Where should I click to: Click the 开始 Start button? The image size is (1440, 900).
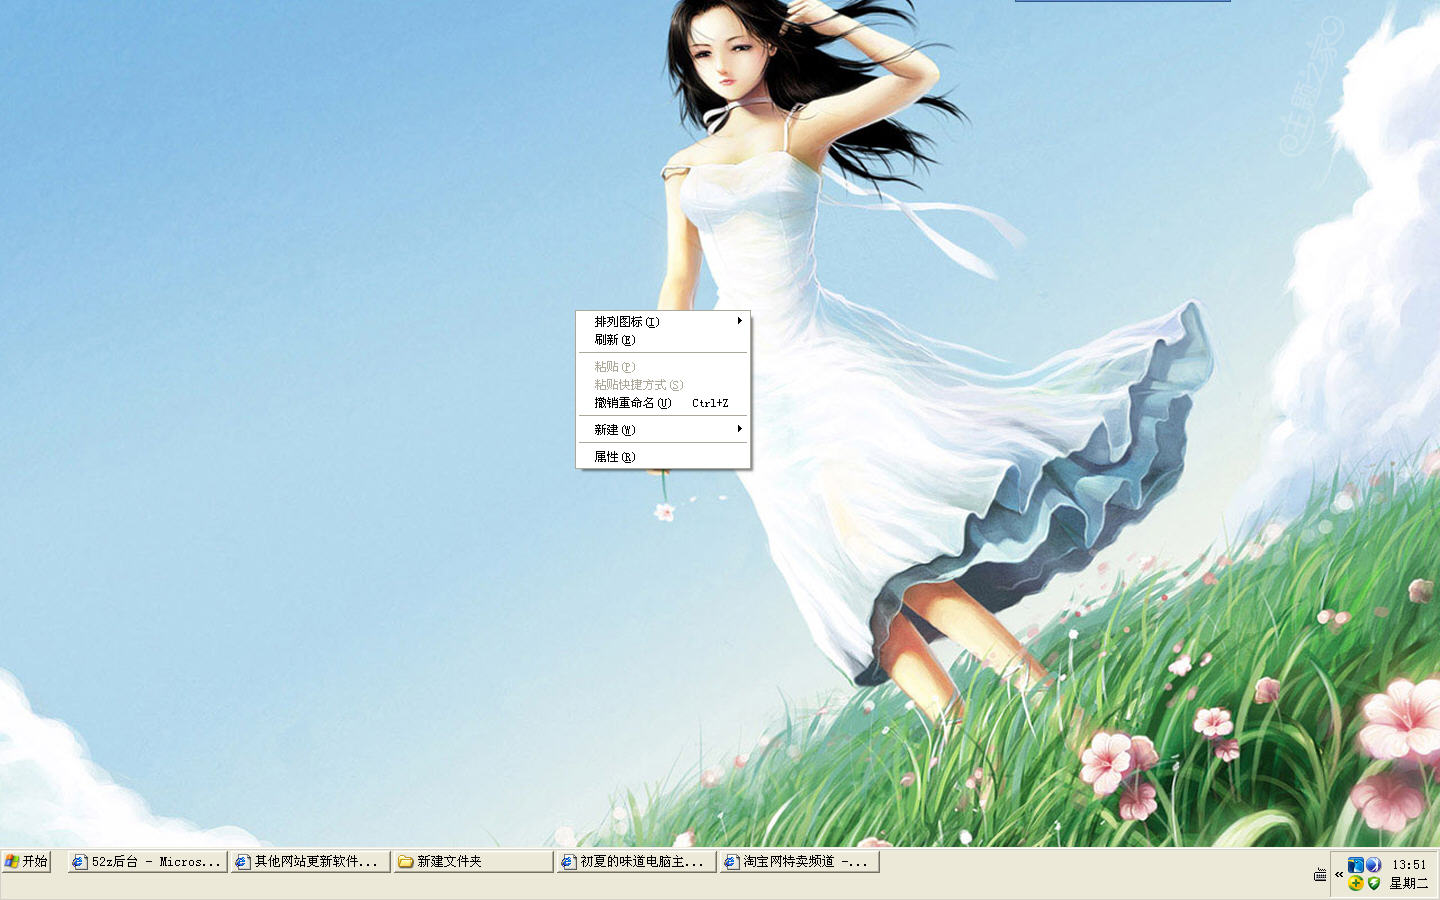click(x=26, y=861)
